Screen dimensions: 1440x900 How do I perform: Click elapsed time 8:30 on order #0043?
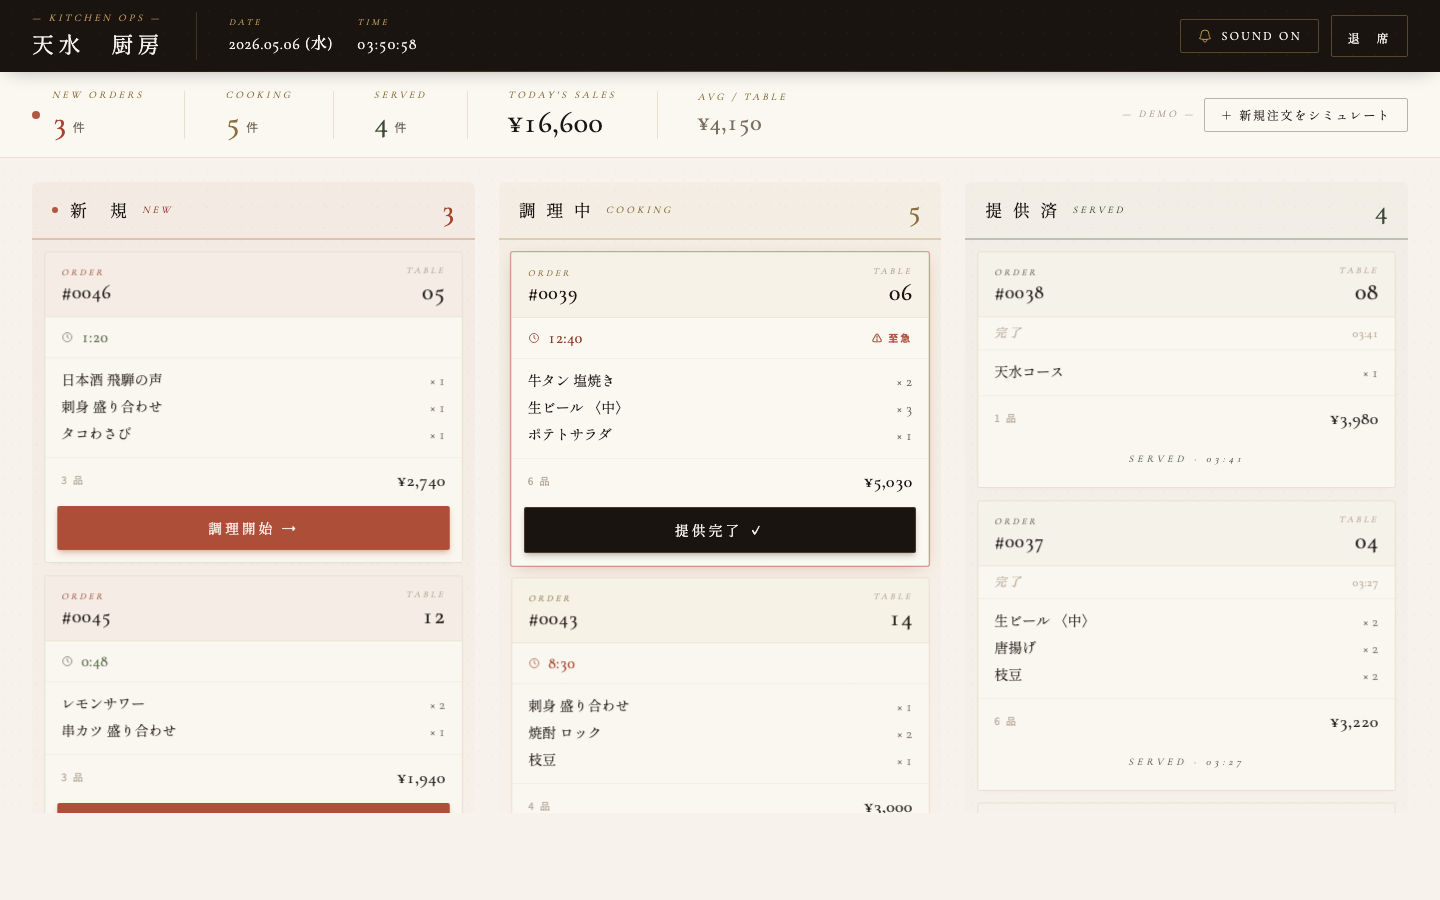561,664
